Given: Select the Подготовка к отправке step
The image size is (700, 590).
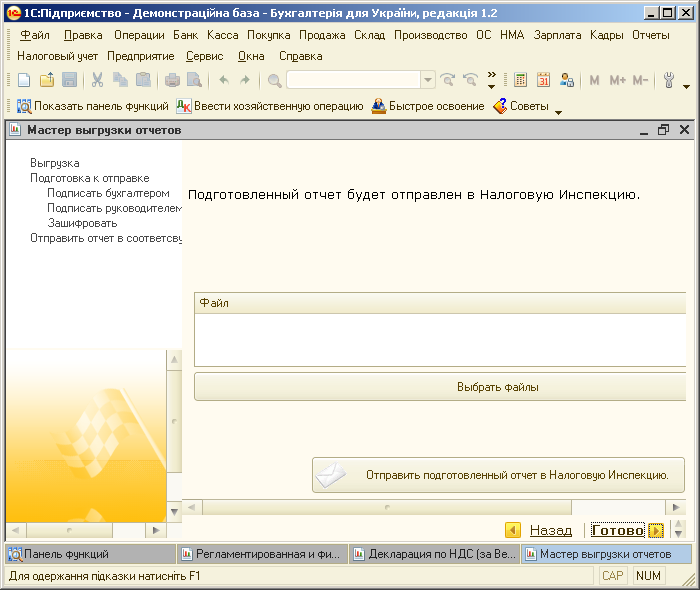Looking at the screenshot, I should tap(90, 178).
